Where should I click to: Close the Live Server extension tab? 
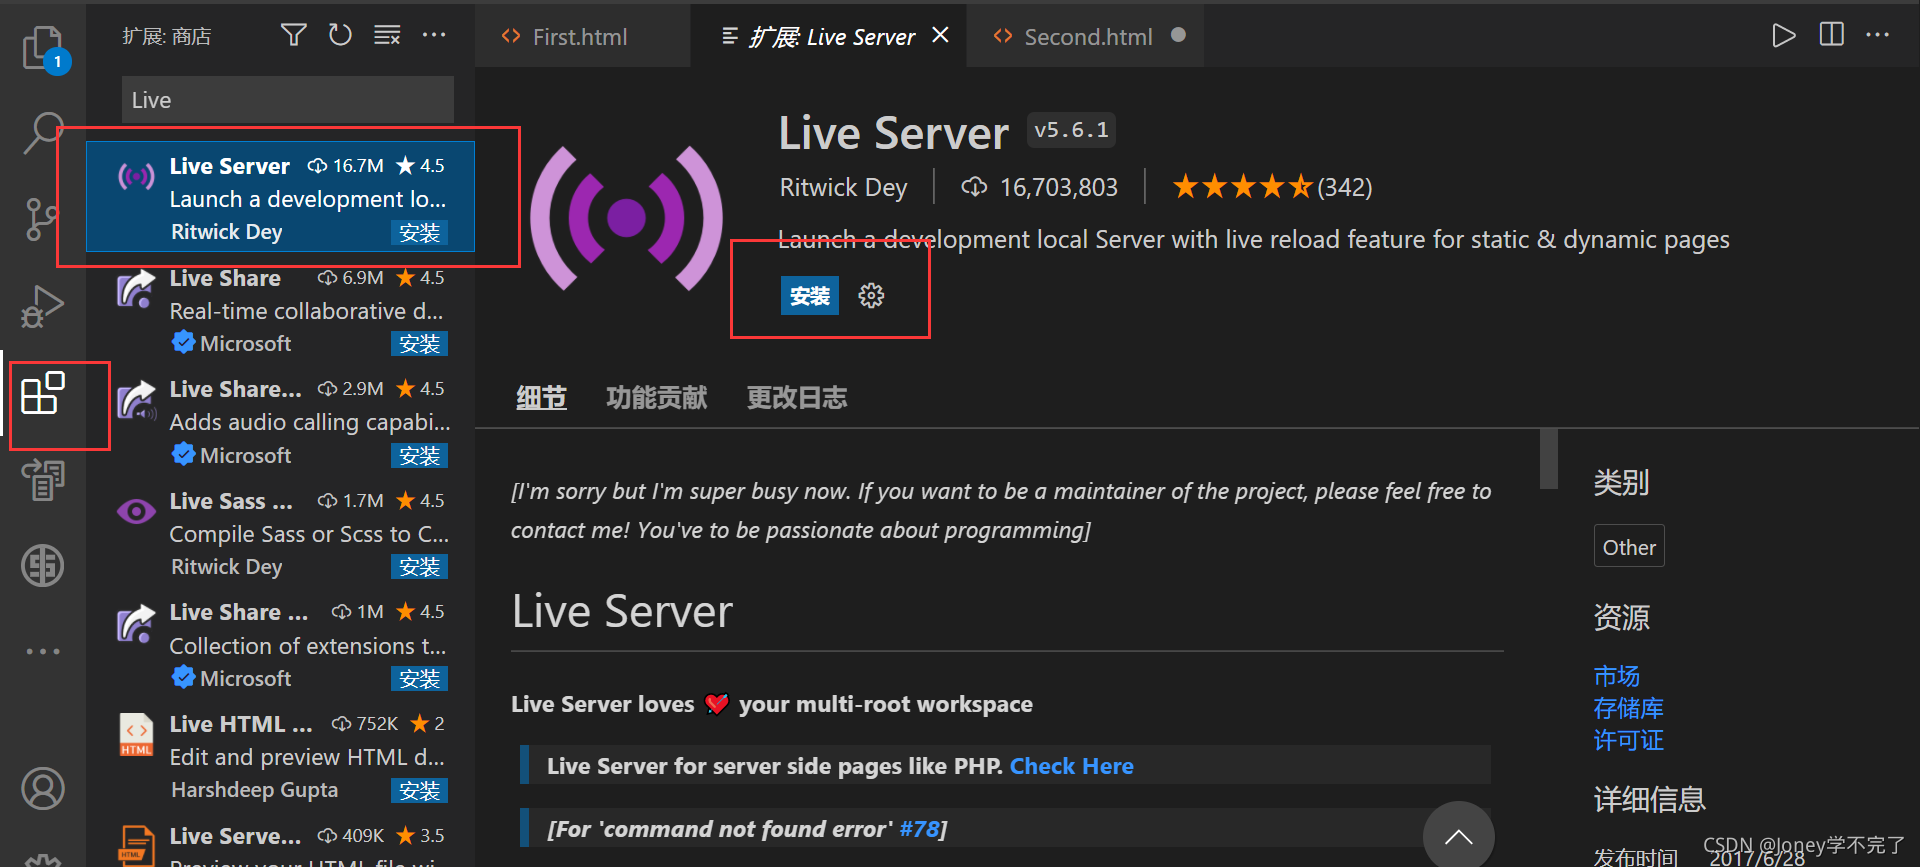tap(940, 35)
